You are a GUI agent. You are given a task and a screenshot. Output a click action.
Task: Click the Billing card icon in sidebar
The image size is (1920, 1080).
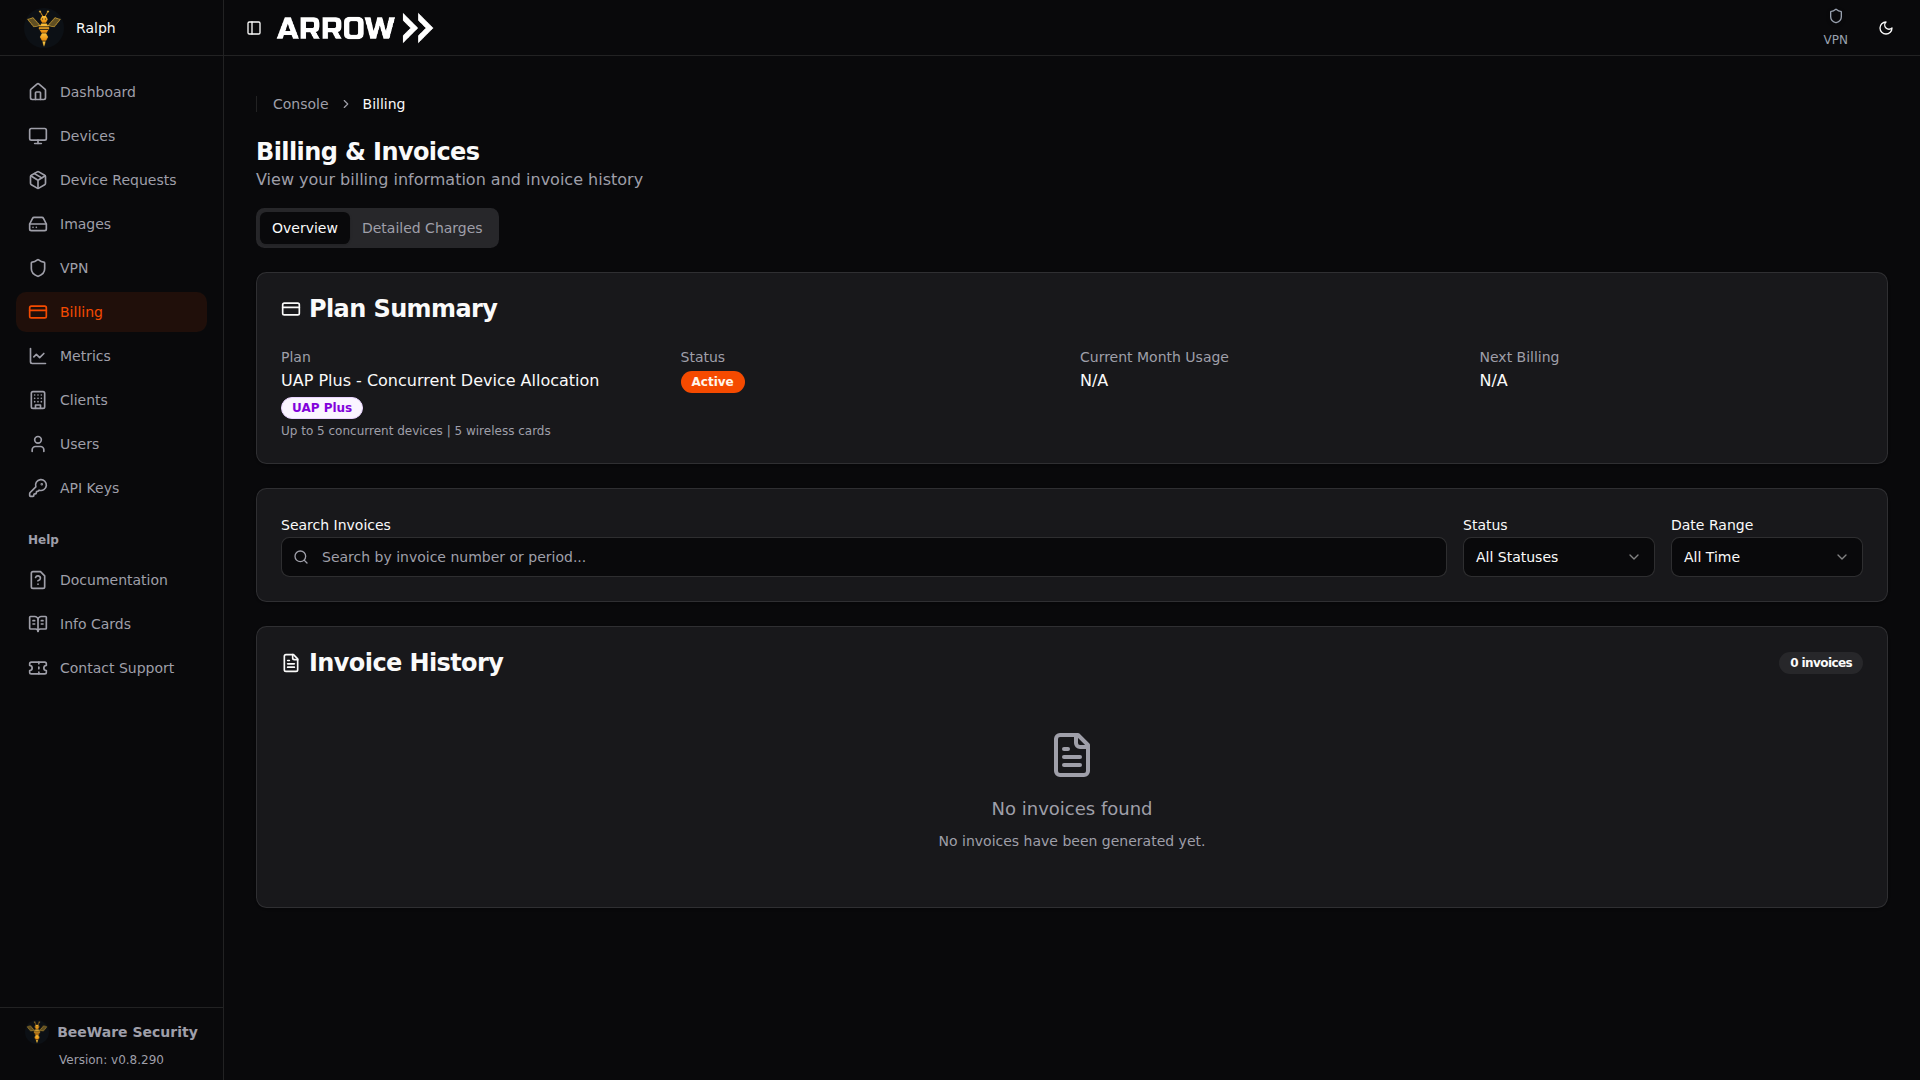pos(38,312)
